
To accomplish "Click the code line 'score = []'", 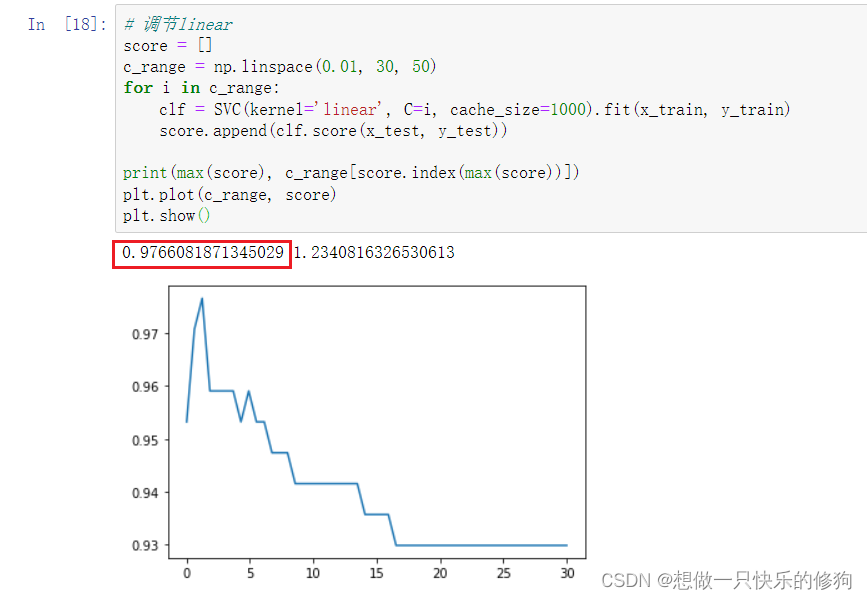I will point(168,45).
